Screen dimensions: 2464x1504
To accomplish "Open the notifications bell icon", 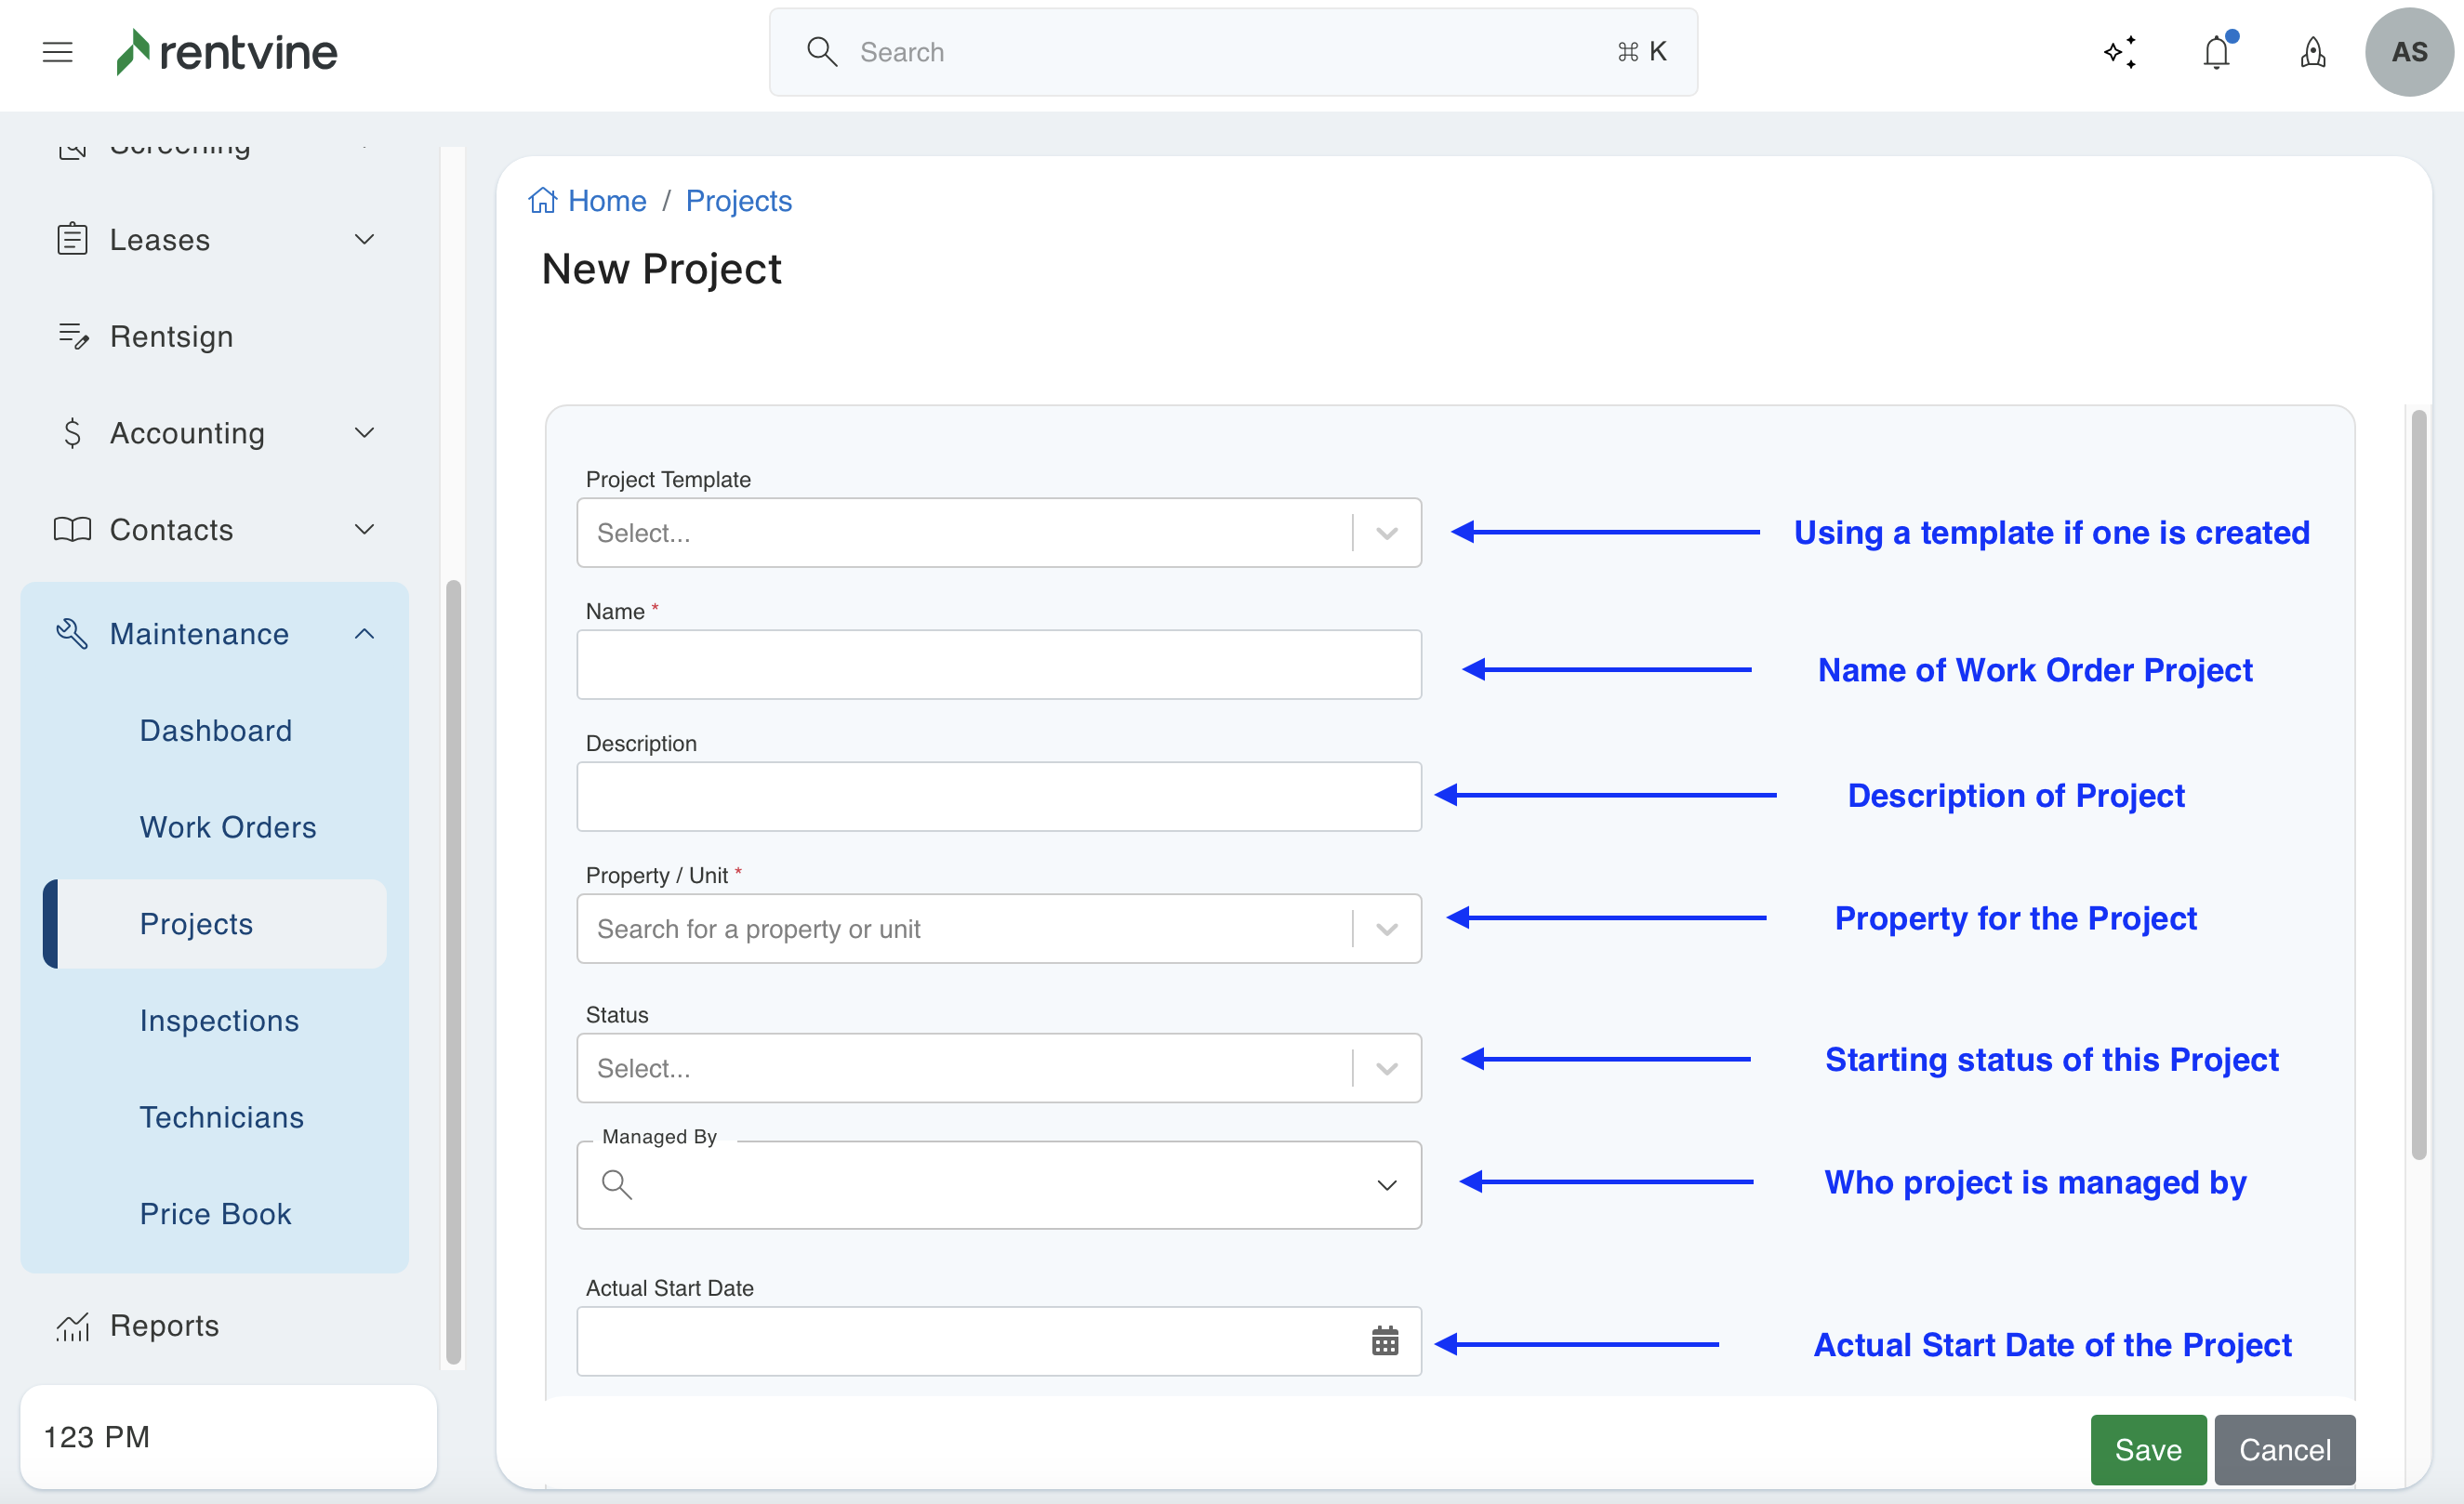I will (x=2216, y=52).
